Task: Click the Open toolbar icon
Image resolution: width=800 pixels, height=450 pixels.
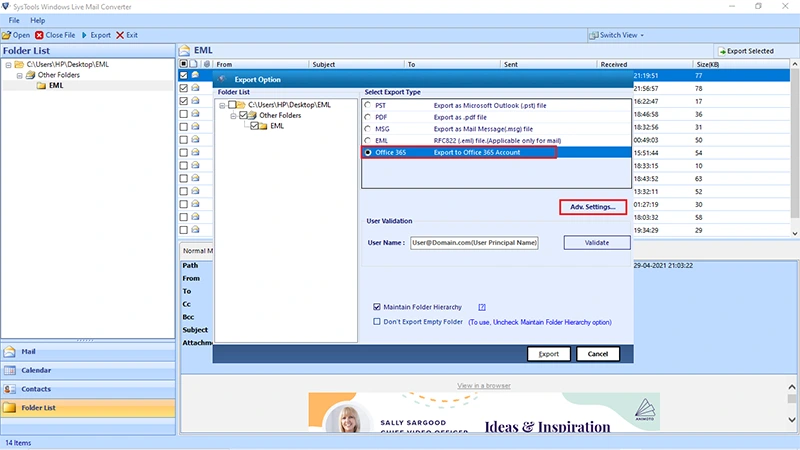Action: tap(7, 35)
